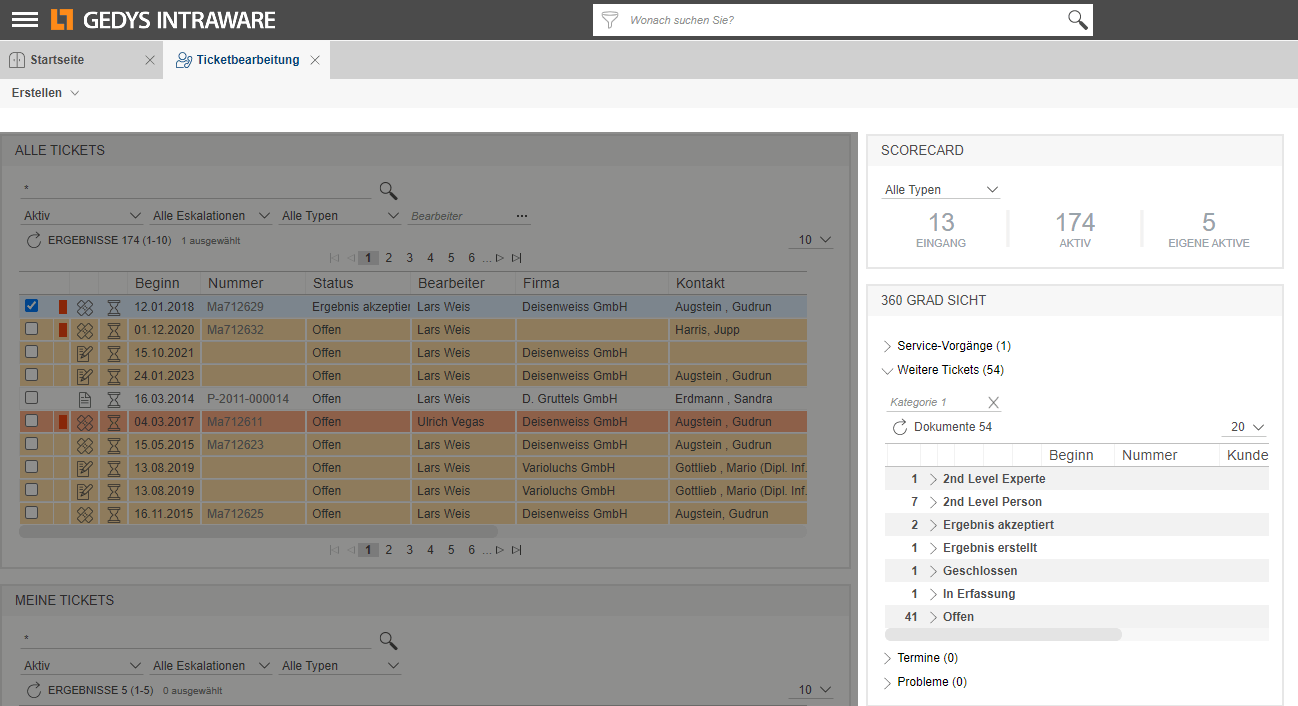Open the hamburger main menu
1298x706 pixels.
click(24, 19)
